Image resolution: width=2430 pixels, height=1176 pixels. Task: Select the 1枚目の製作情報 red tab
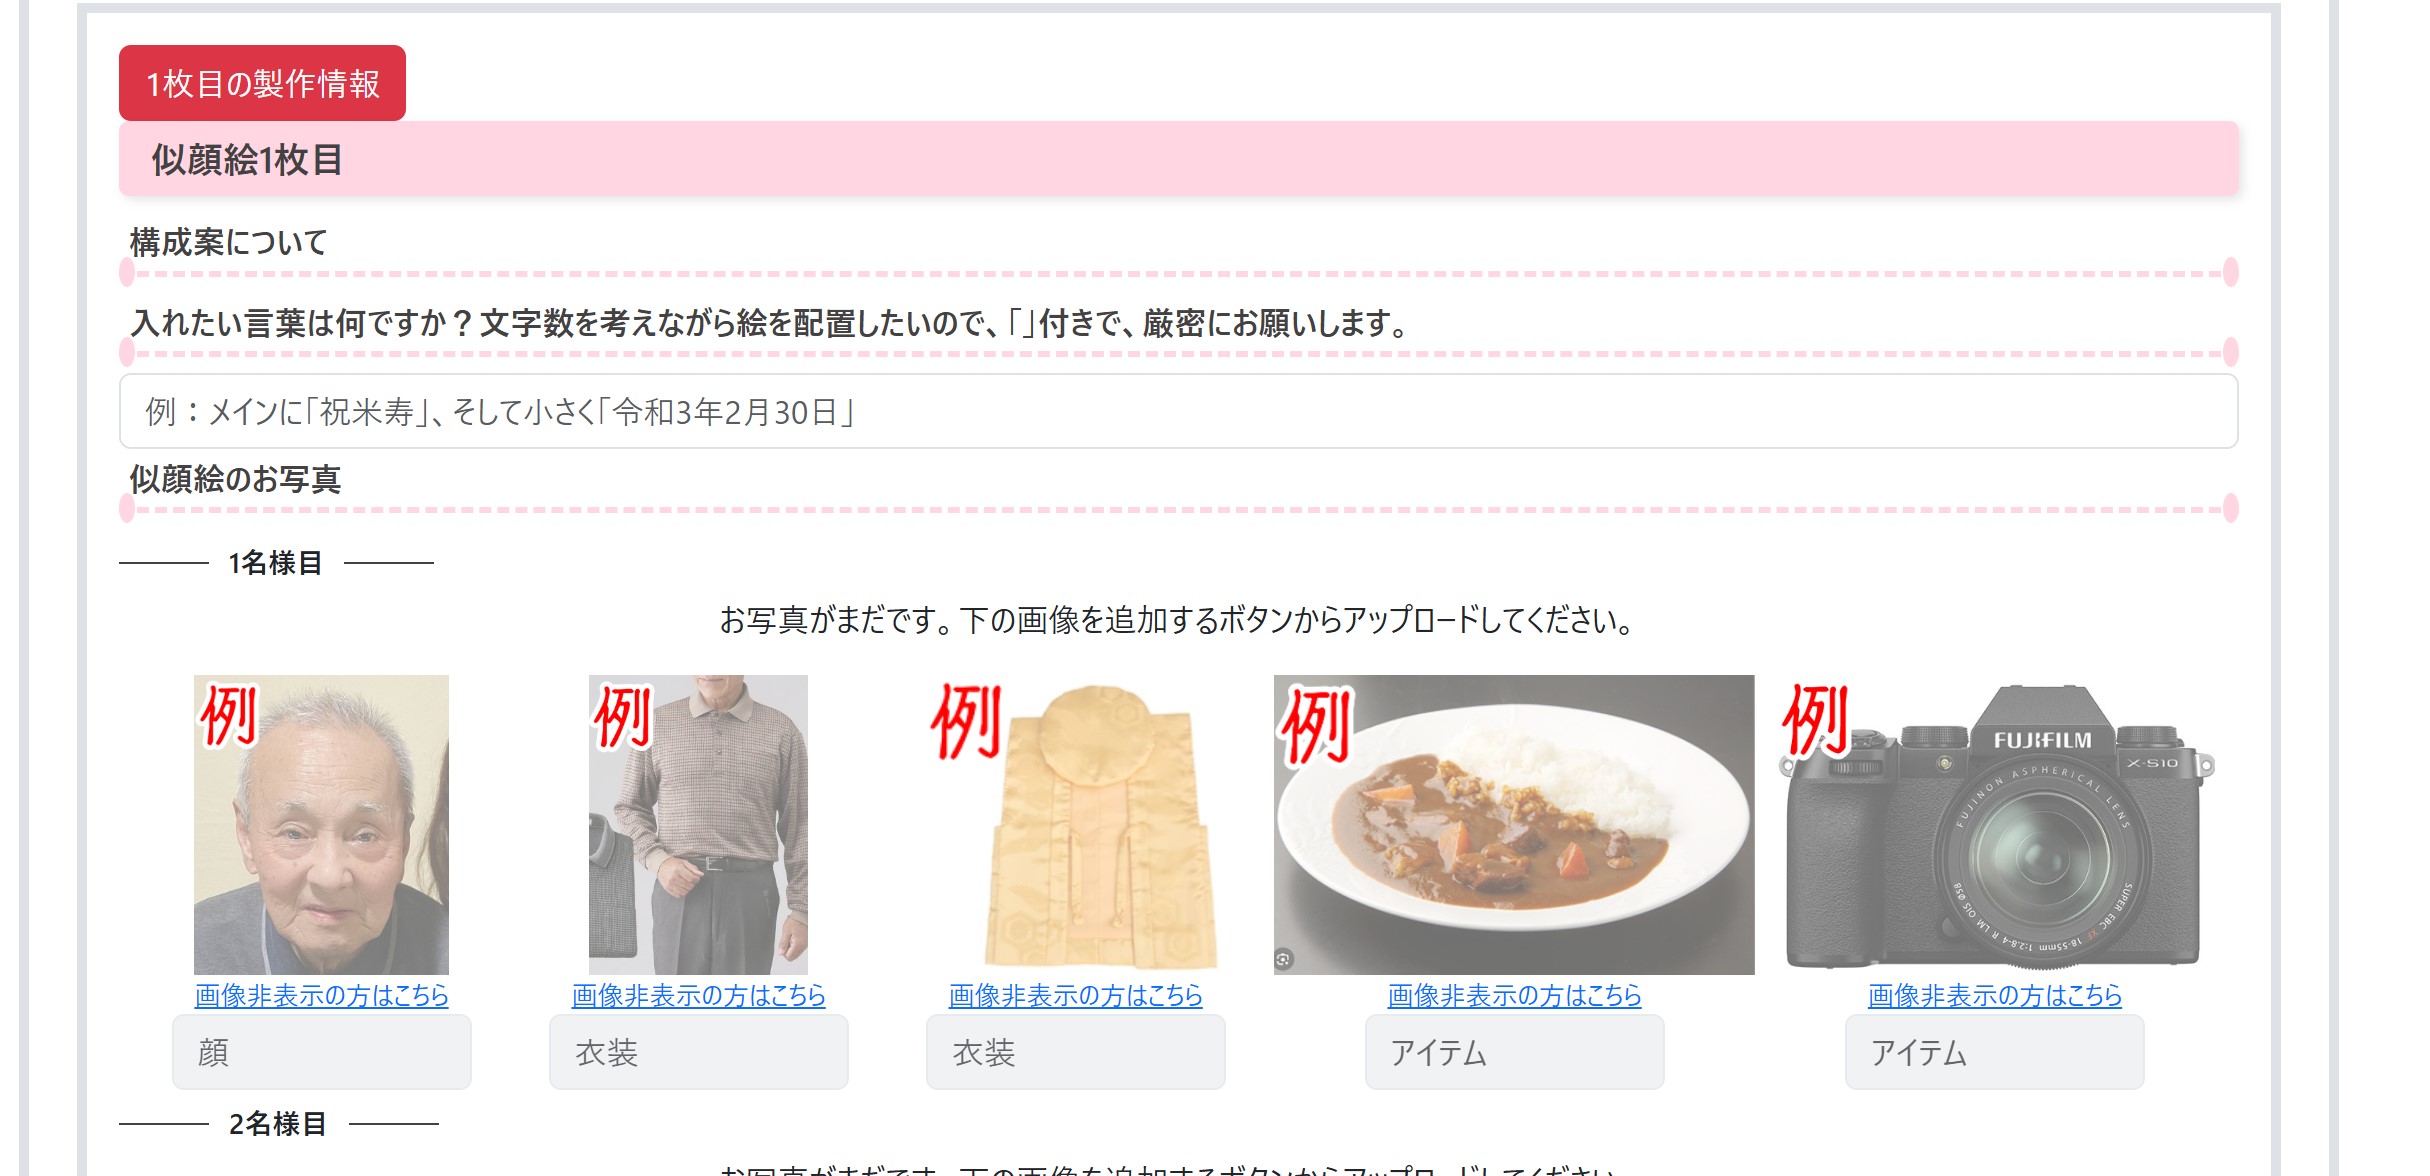pos(262,83)
